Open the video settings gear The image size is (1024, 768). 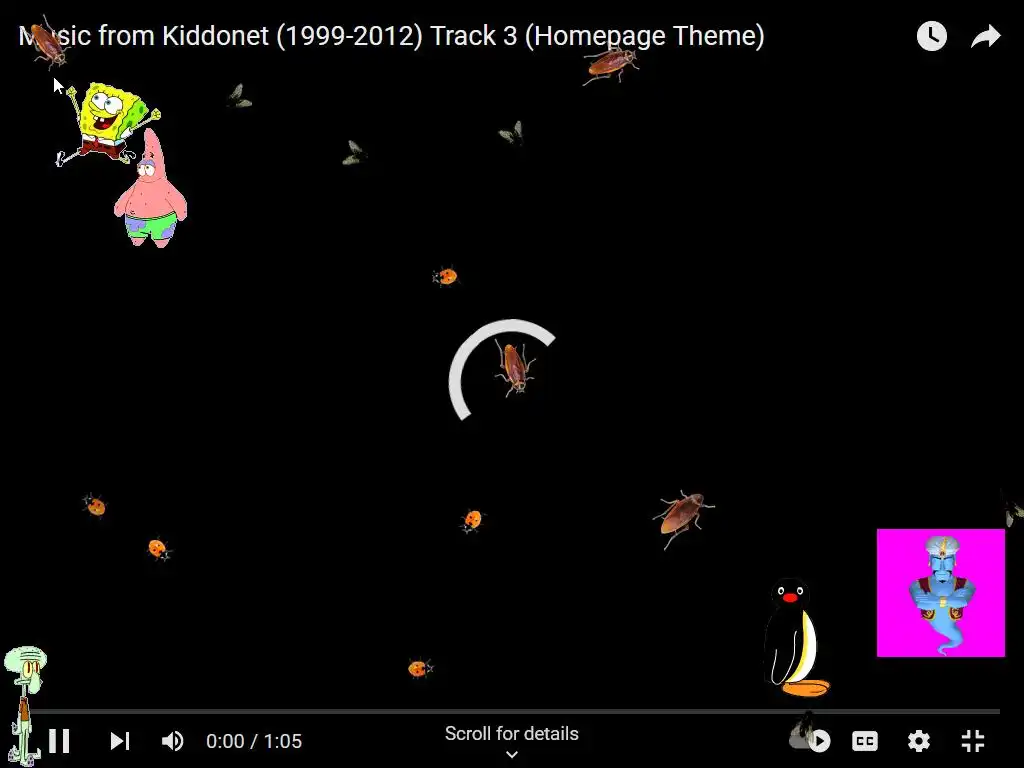pyautogui.click(x=919, y=741)
